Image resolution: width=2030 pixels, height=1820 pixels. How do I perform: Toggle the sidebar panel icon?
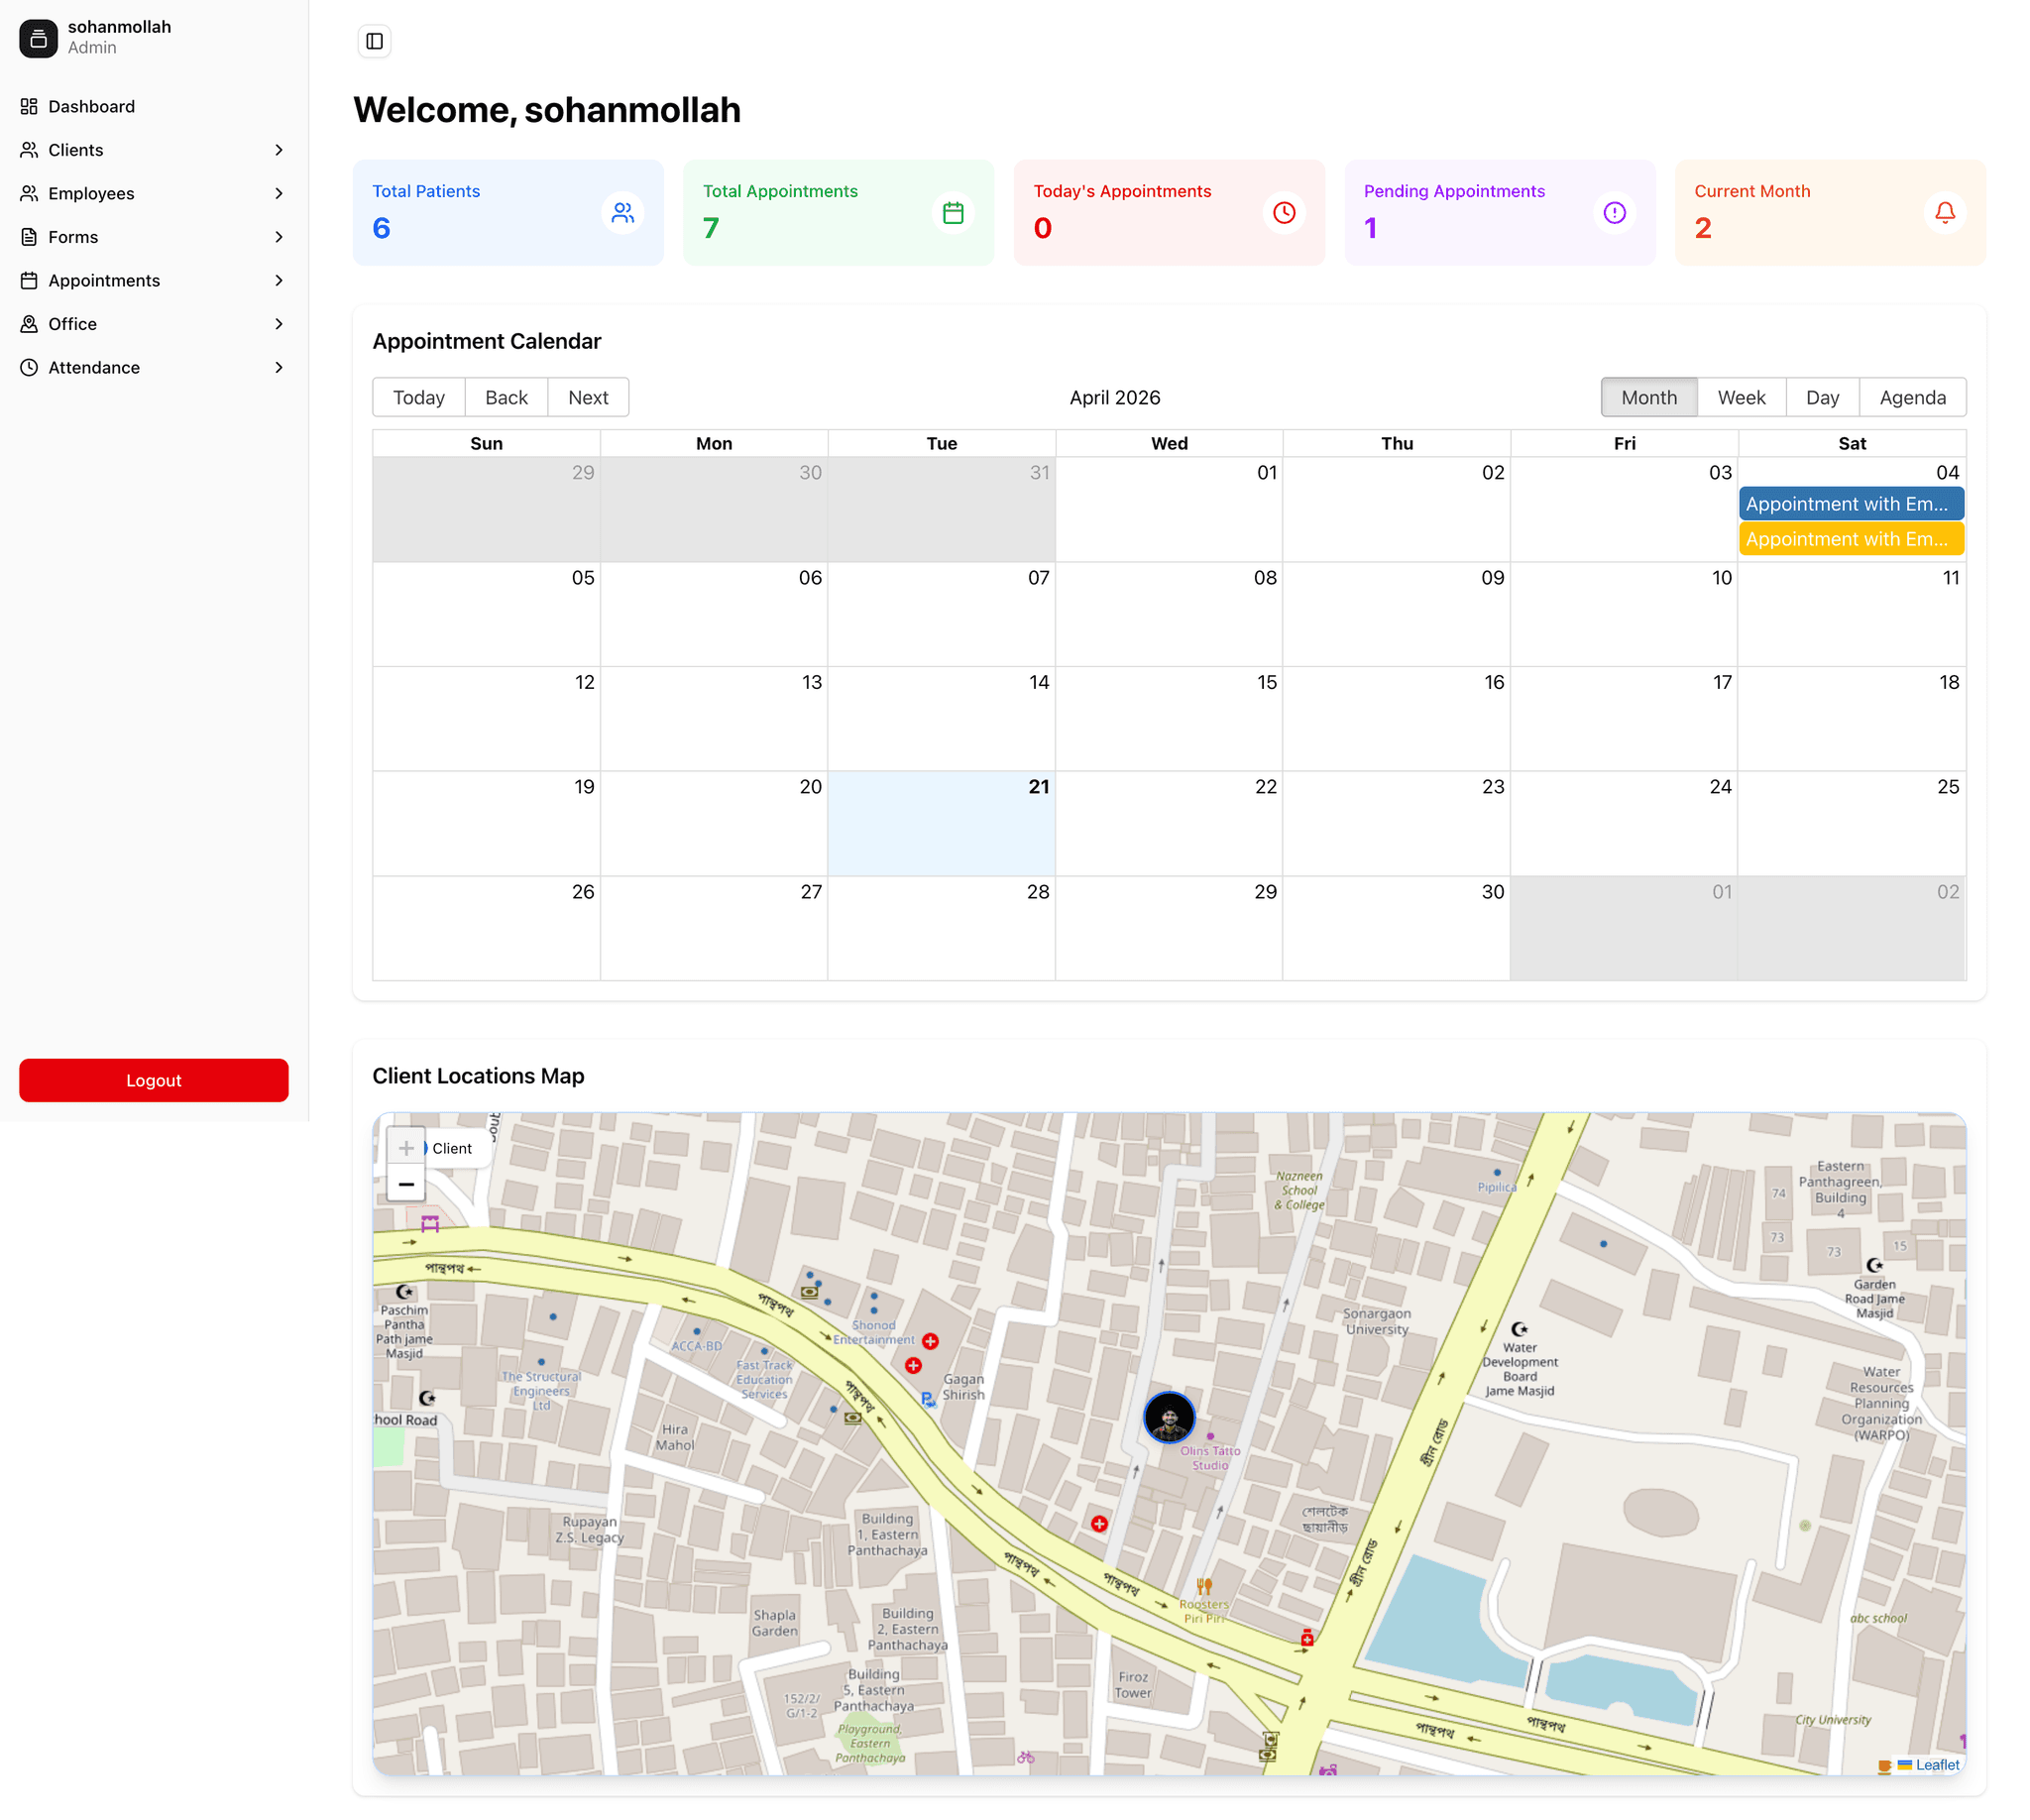pyautogui.click(x=374, y=41)
